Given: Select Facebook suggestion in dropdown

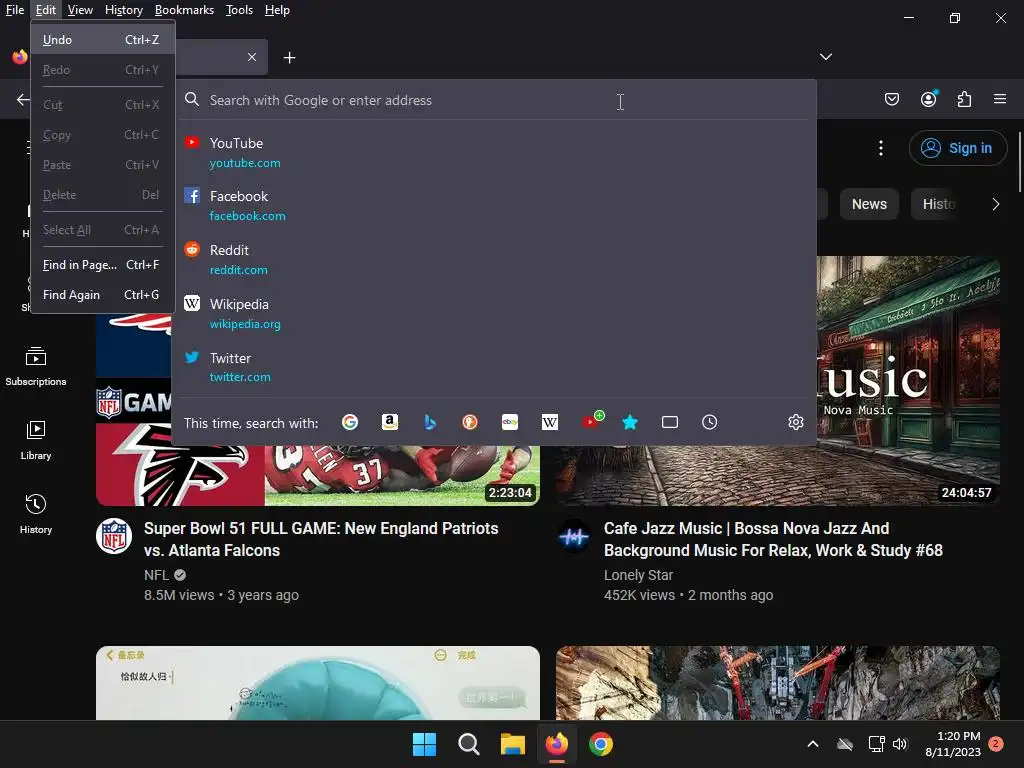Looking at the screenshot, I should pos(494,206).
